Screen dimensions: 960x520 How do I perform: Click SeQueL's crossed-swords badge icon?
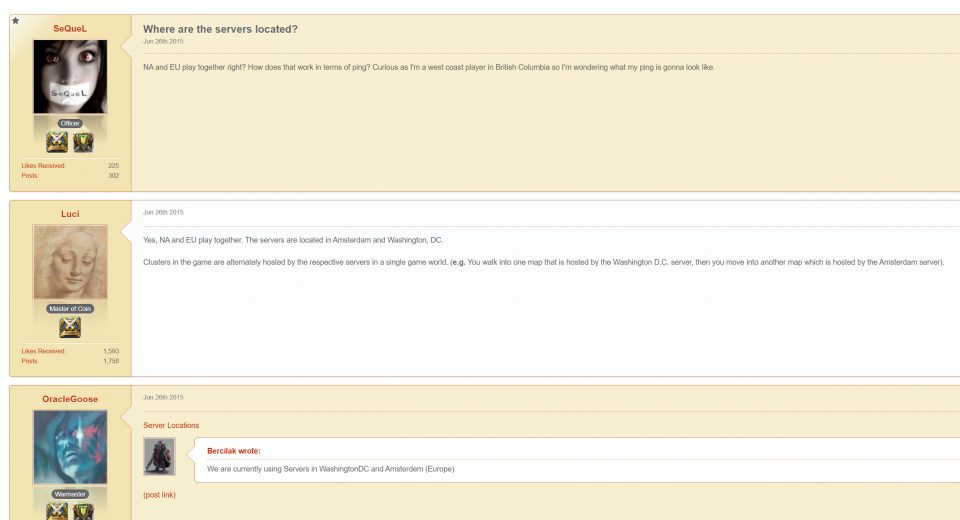click(57, 142)
